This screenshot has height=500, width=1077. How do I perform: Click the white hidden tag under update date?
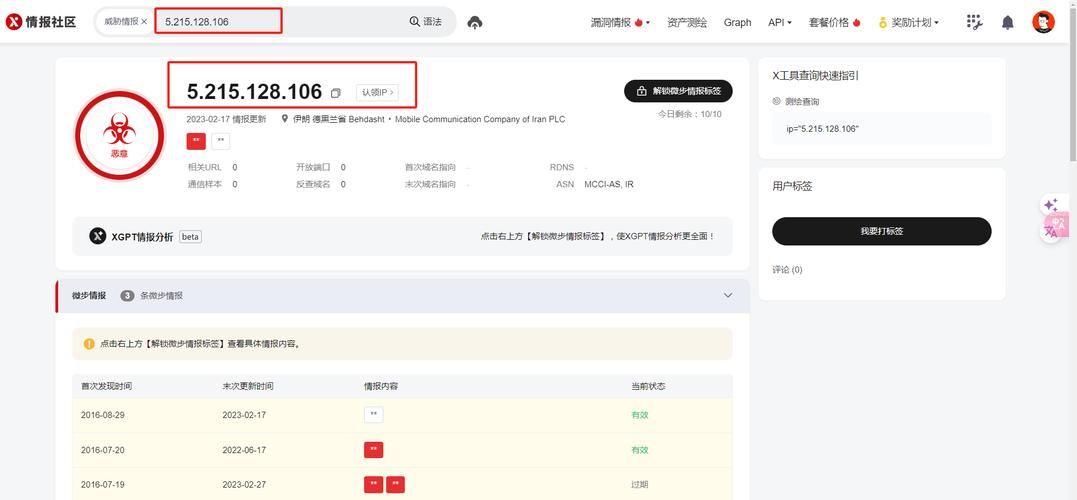point(220,141)
